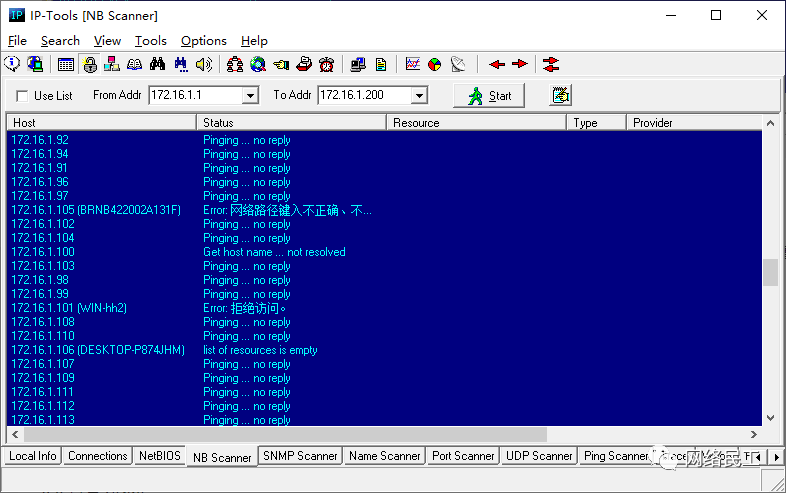Open the red telephone toolbar icon
This screenshot has height=493, width=786.
click(x=304, y=64)
